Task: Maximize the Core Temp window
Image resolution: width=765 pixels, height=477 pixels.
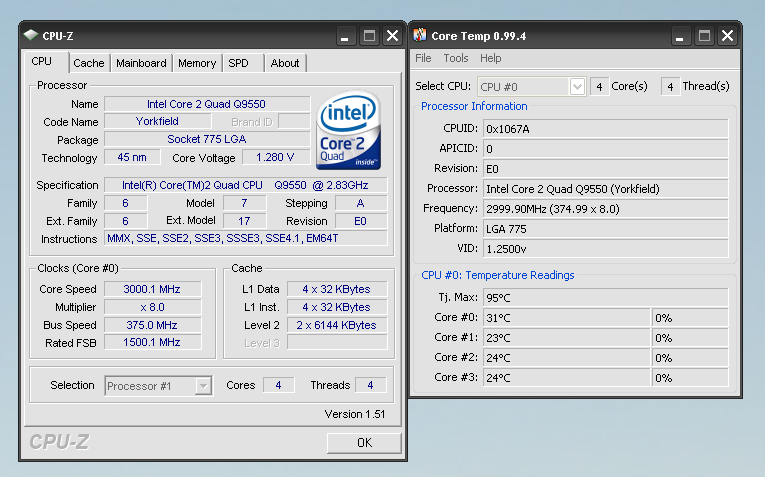Action: (704, 36)
